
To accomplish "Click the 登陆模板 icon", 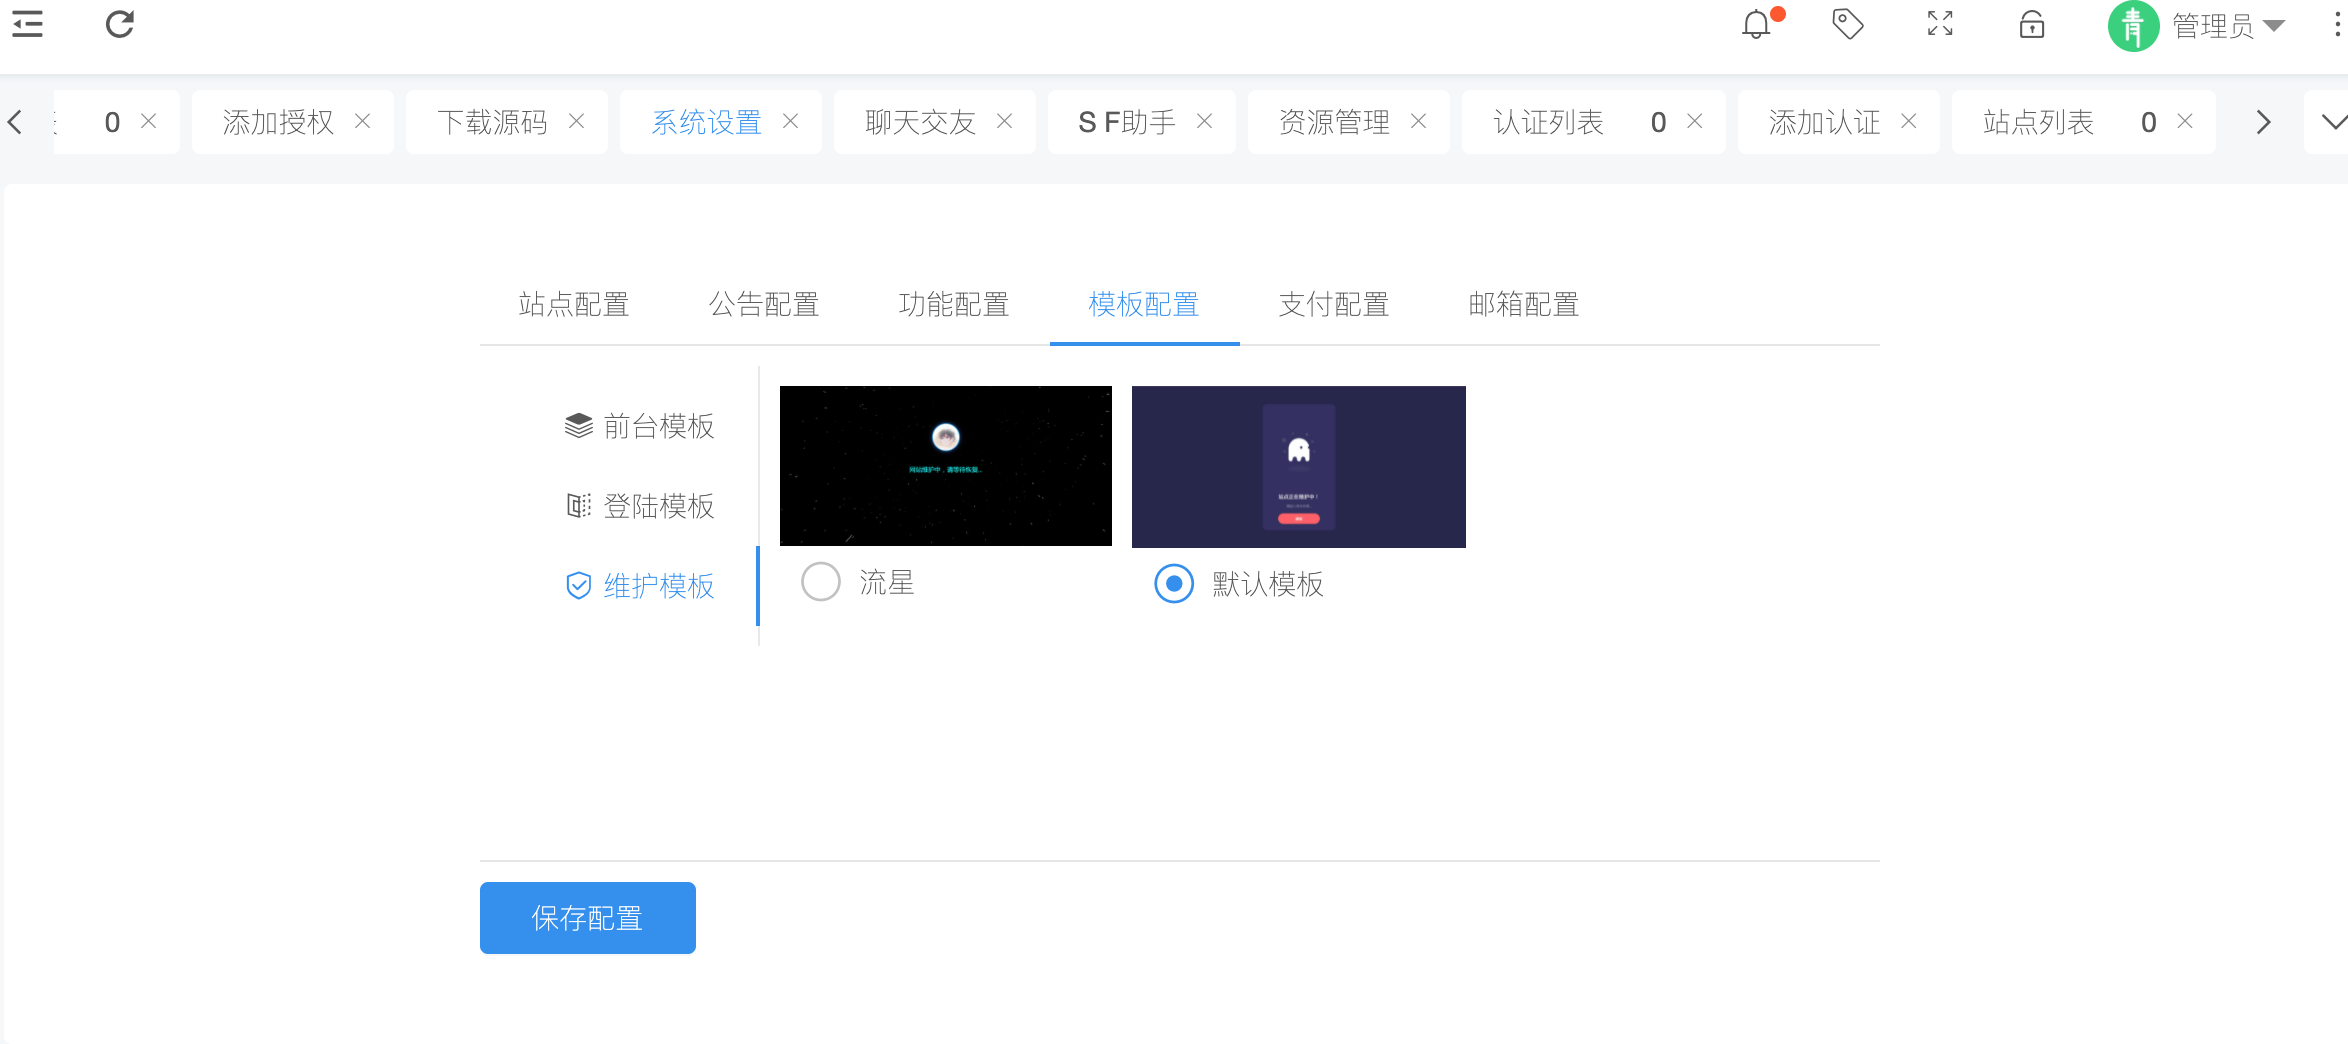I will click(x=579, y=506).
